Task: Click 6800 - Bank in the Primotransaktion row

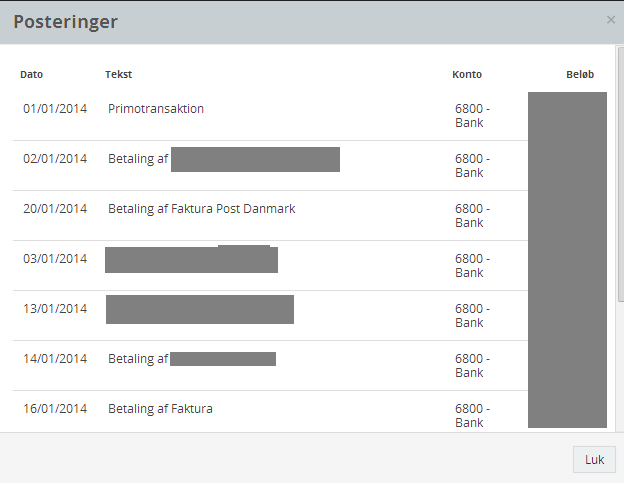Action: tap(472, 116)
